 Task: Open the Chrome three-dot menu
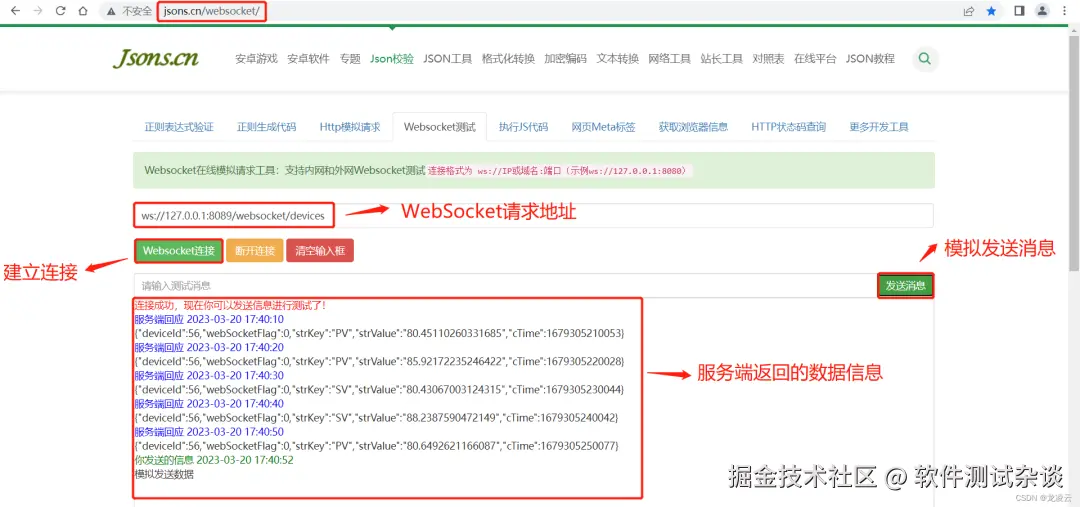click(1066, 11)
